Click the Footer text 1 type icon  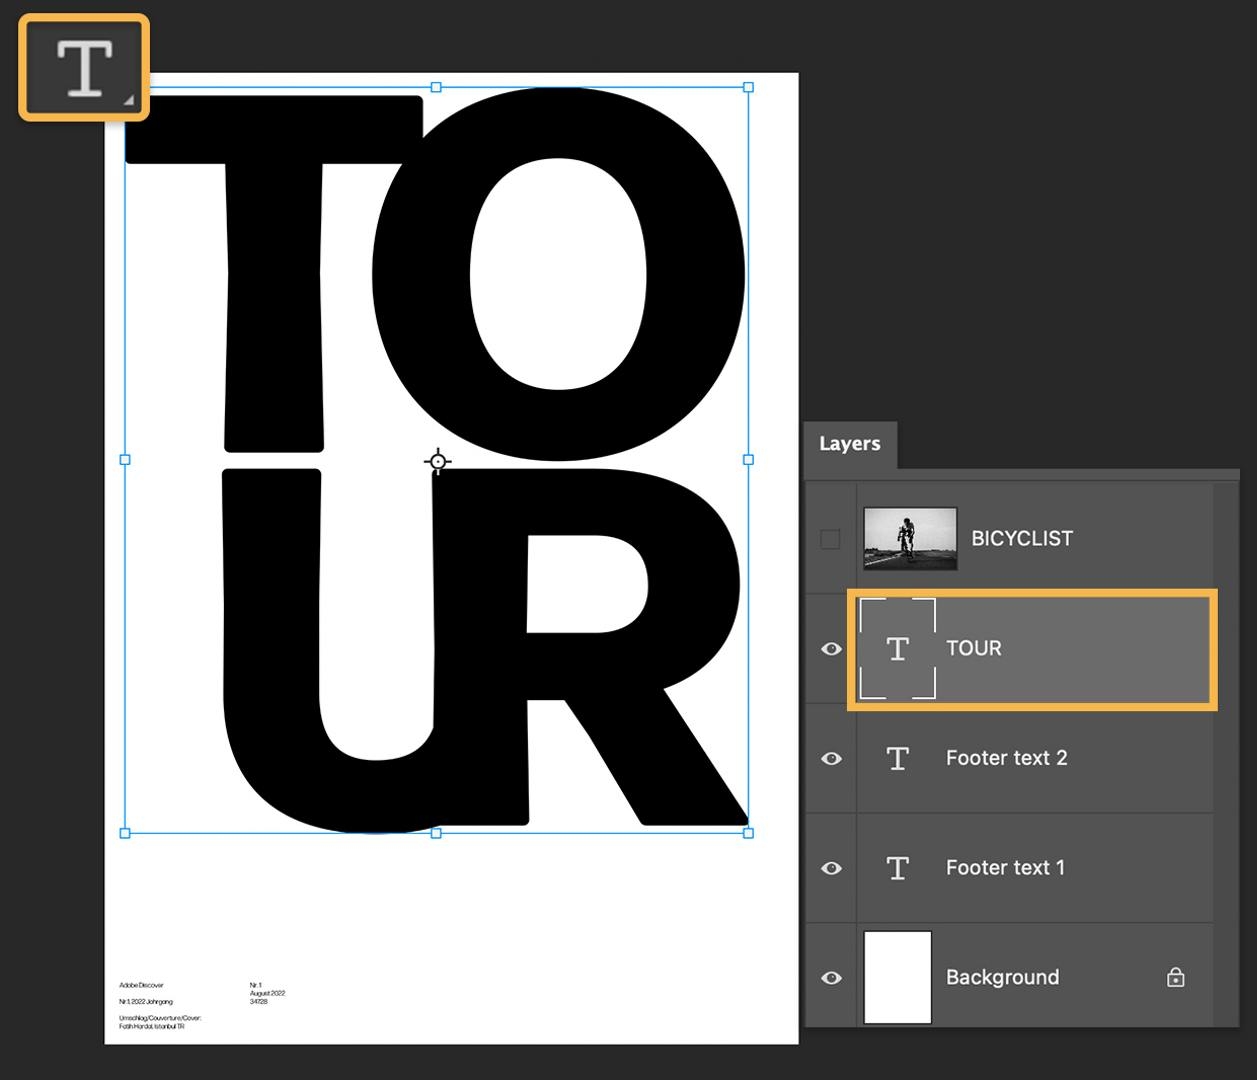898,868
